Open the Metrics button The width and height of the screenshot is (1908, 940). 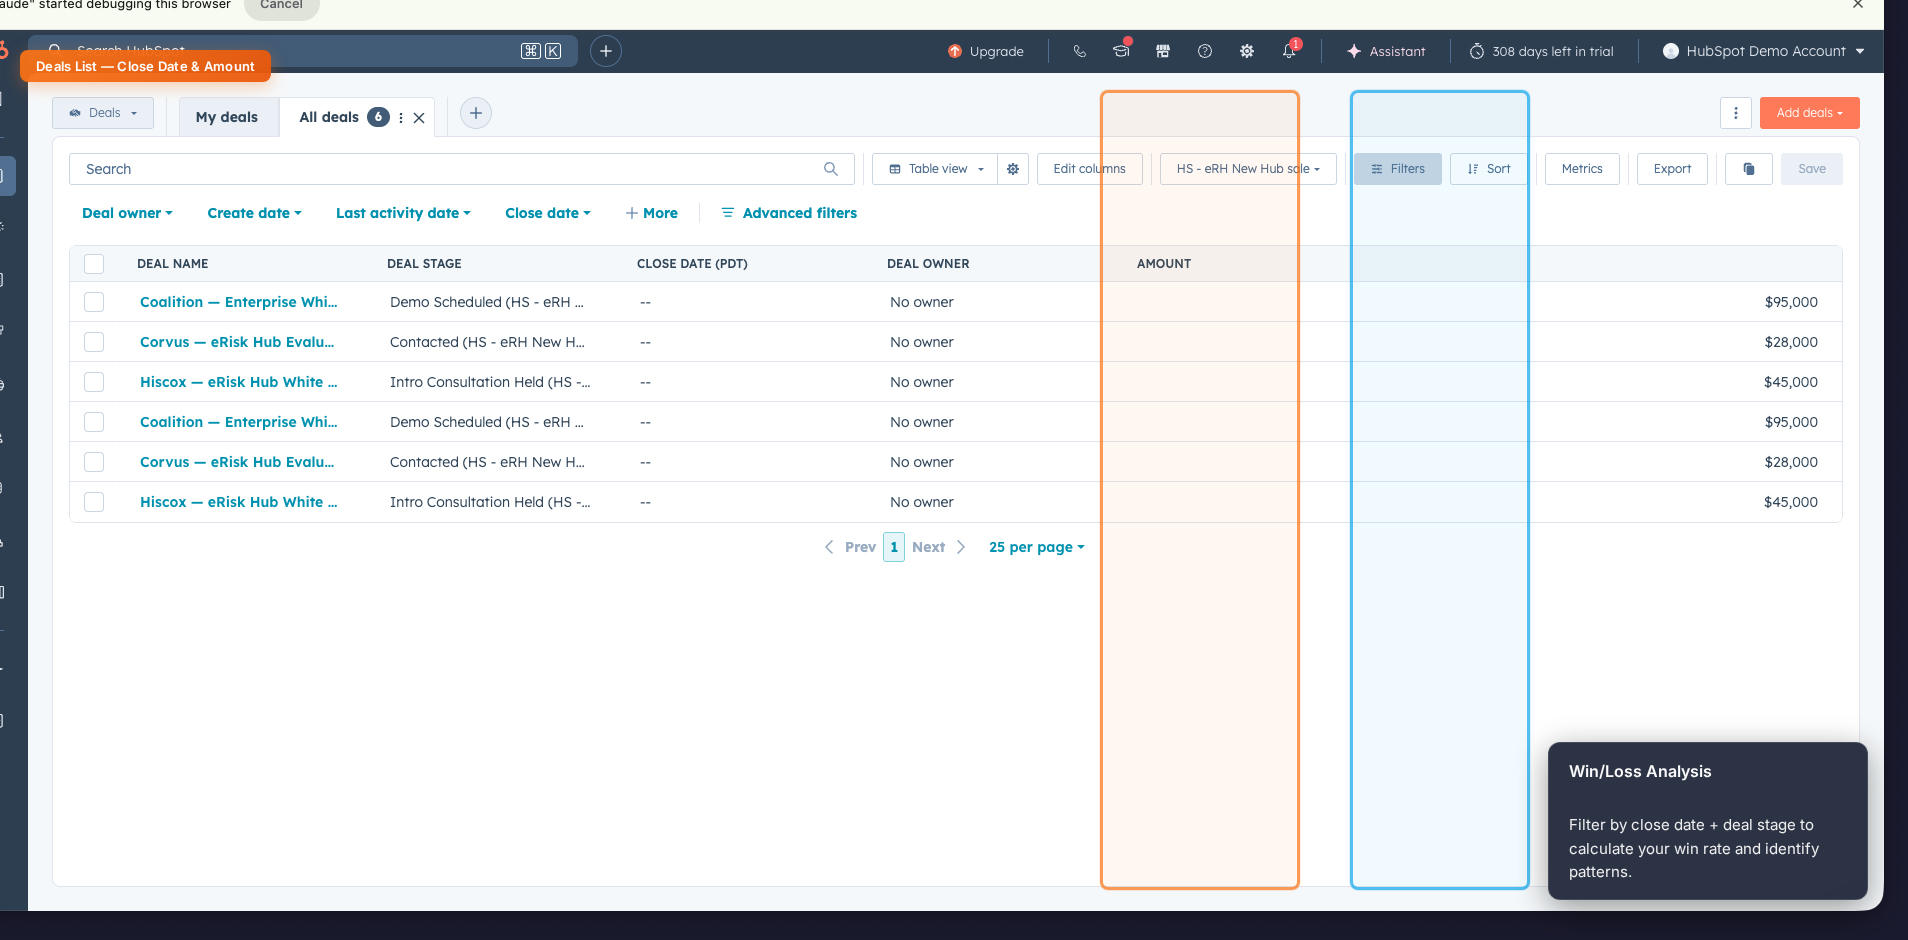point(1582,169)
